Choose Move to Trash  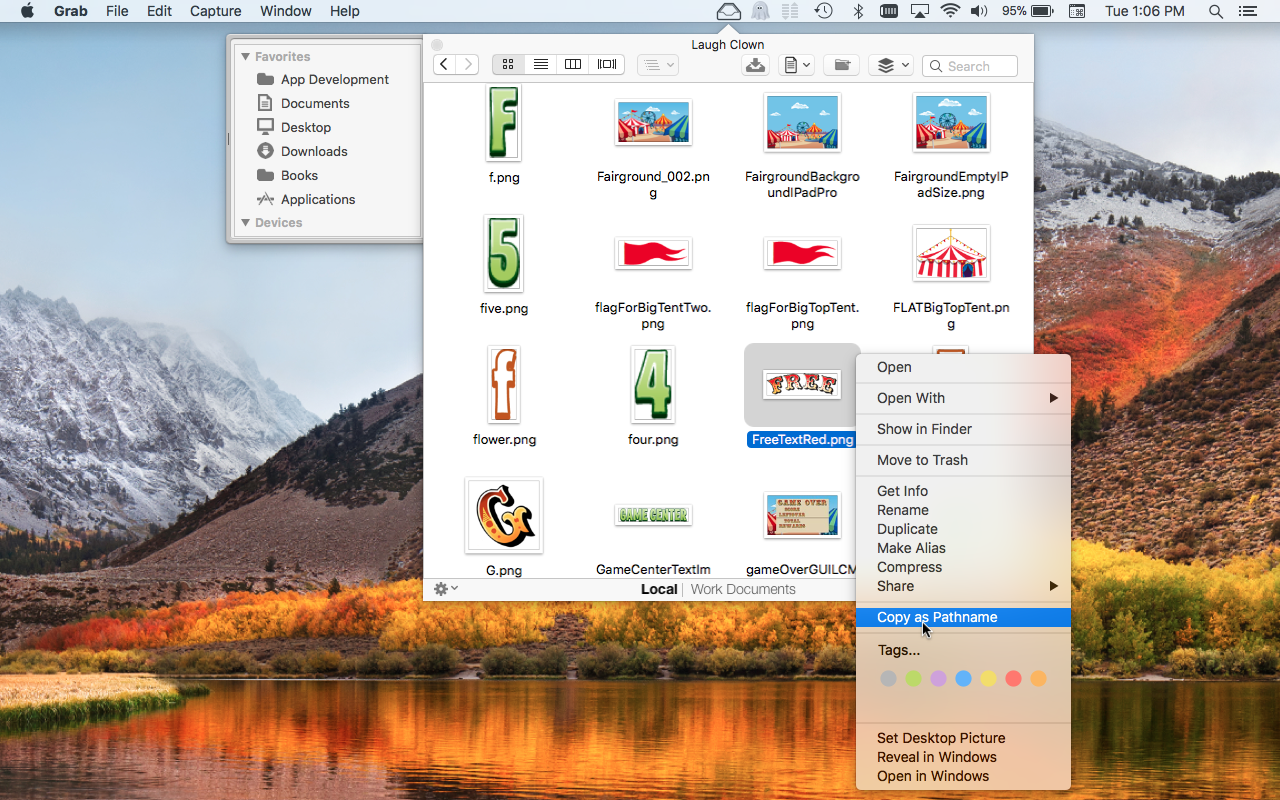click(x=963, y=460)
